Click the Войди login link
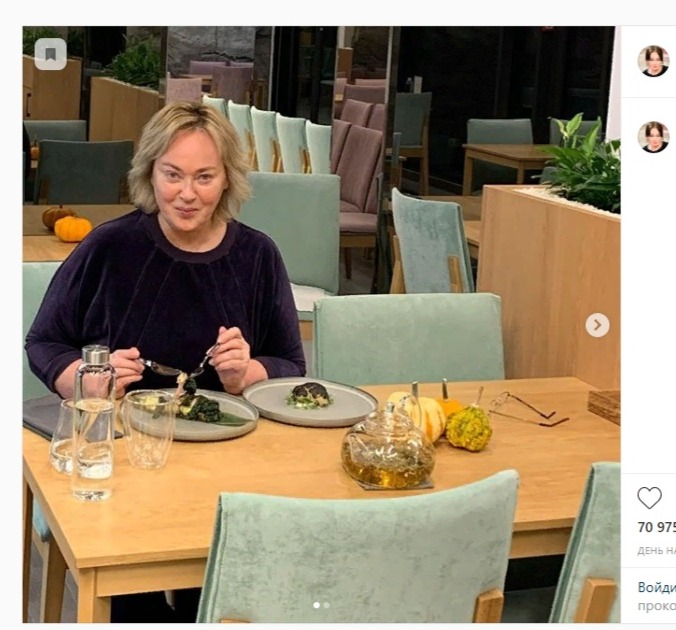 (657, 587)
